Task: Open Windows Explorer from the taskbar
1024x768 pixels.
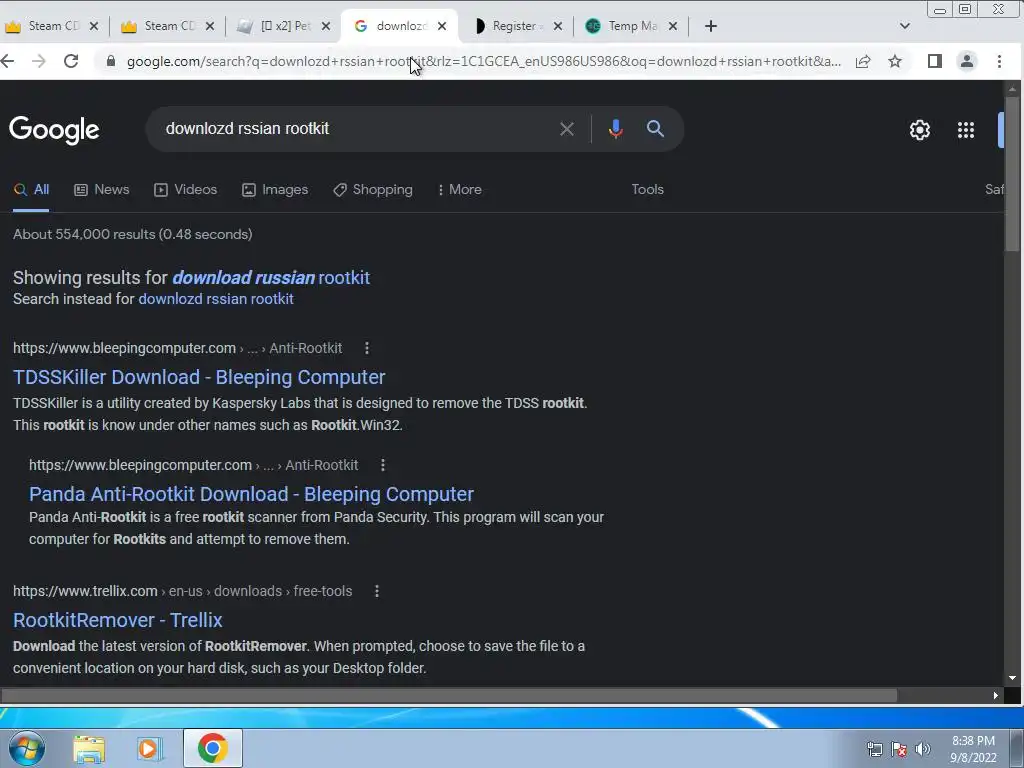Action: click(x=89, y=749)
